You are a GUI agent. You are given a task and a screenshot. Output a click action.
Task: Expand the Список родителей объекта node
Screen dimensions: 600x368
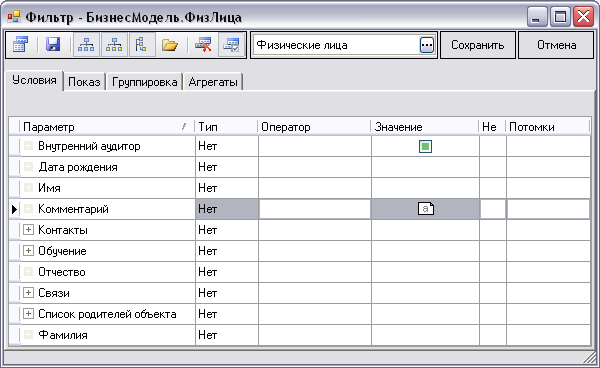28,314
